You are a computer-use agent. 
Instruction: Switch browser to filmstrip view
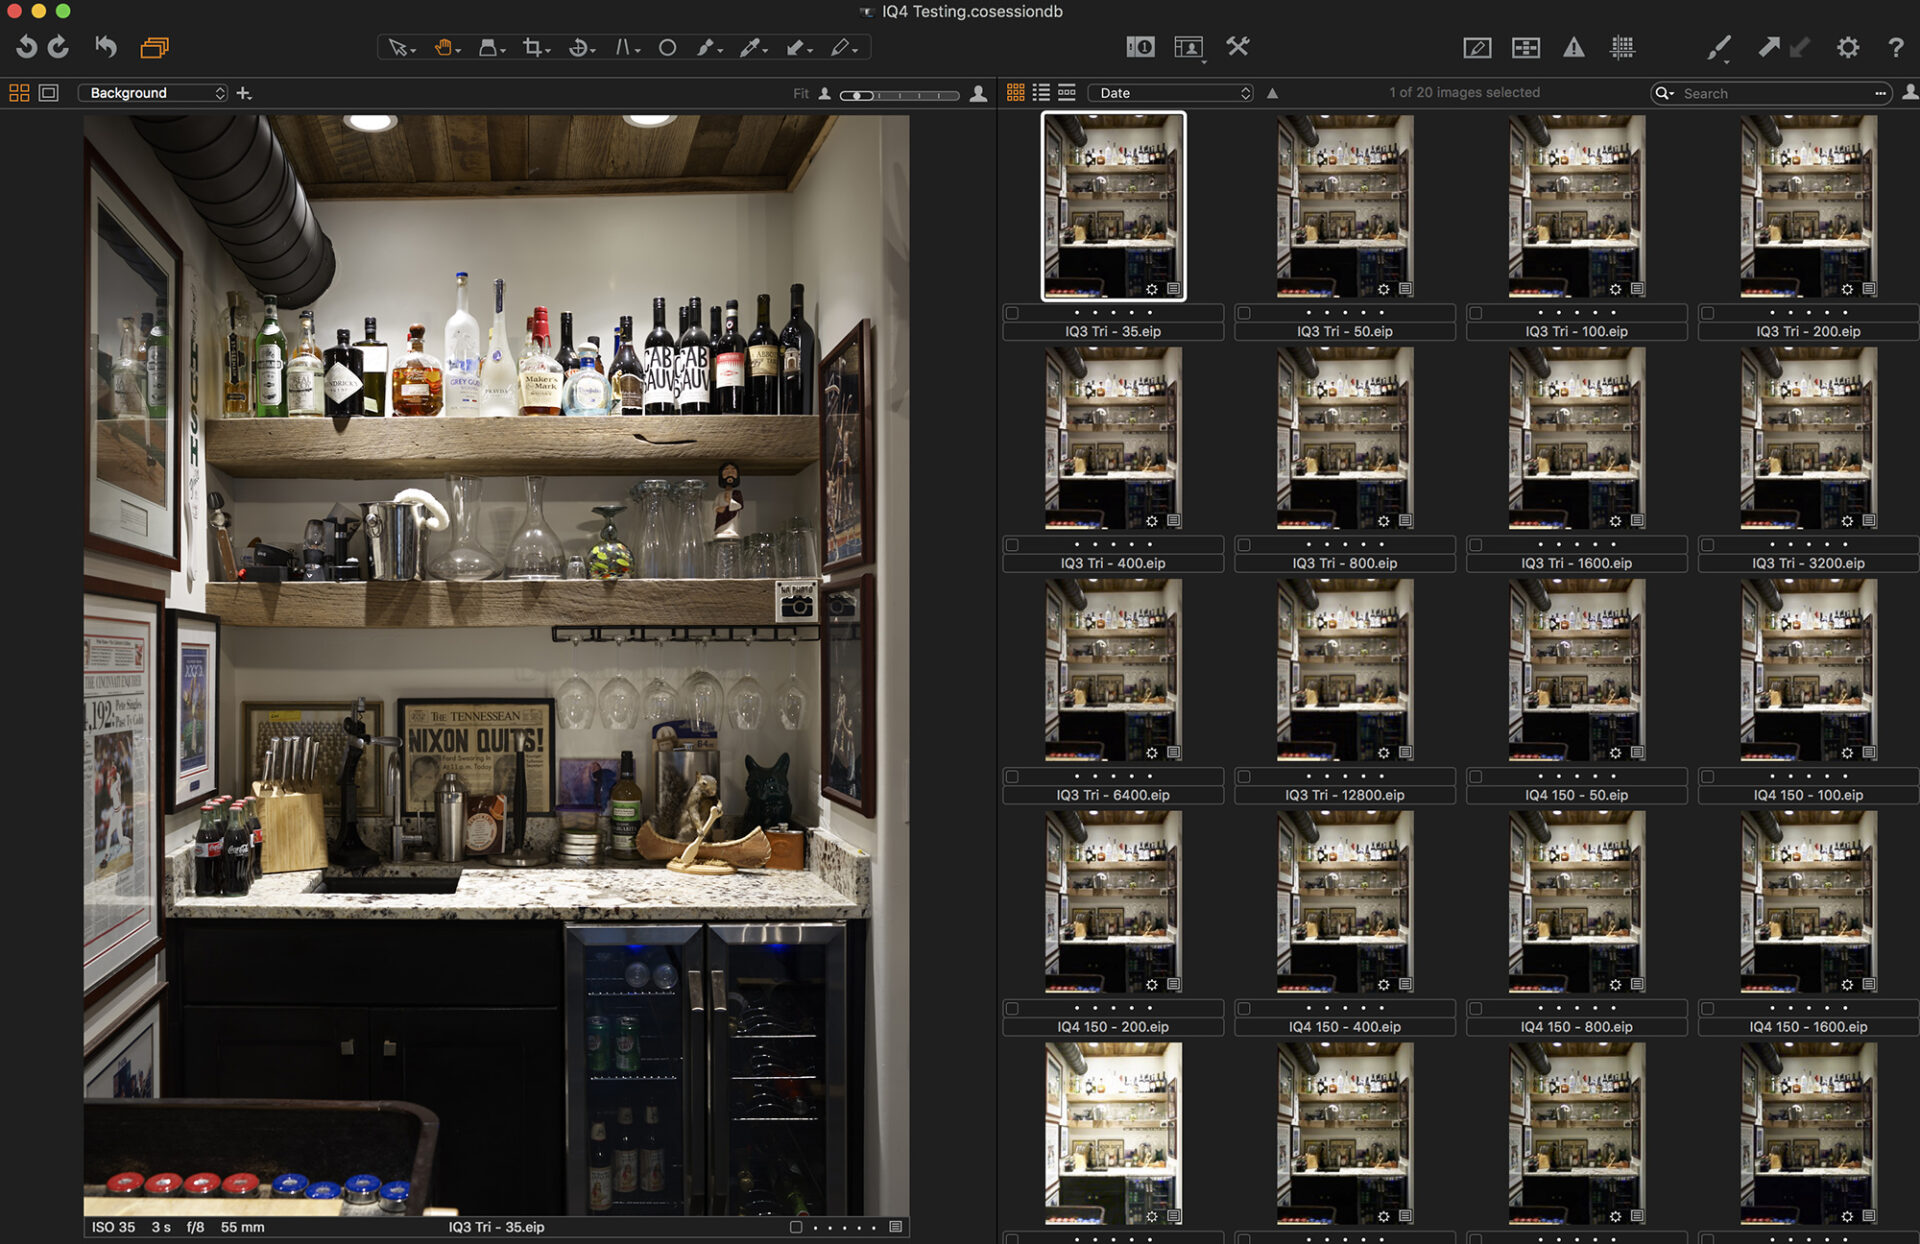(x=1066, y=92)
